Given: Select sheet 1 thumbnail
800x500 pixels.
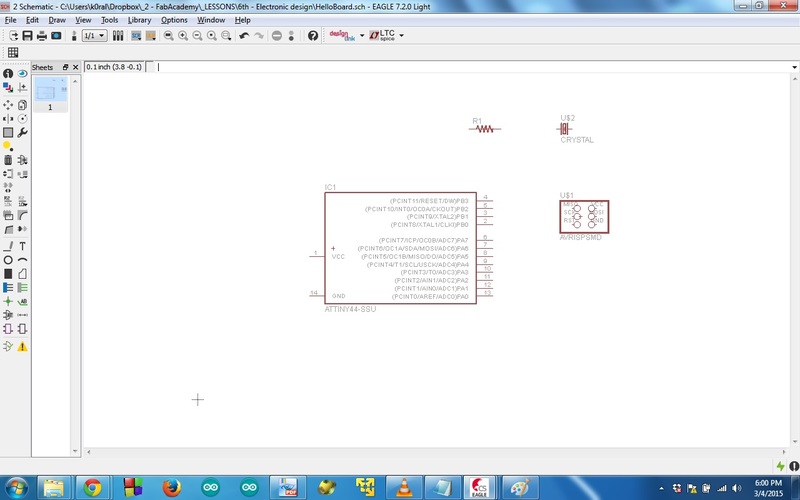Looking at the screenshot, I should 50,94.
